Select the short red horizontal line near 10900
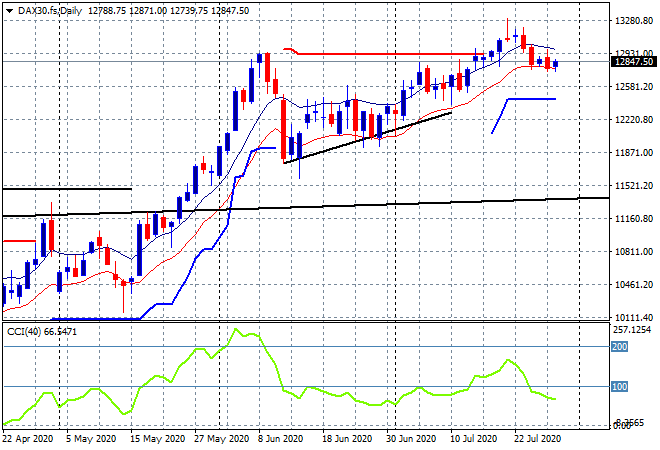Image resolution: width=660 pixels, height=450 pixels. tap(19, 241)
